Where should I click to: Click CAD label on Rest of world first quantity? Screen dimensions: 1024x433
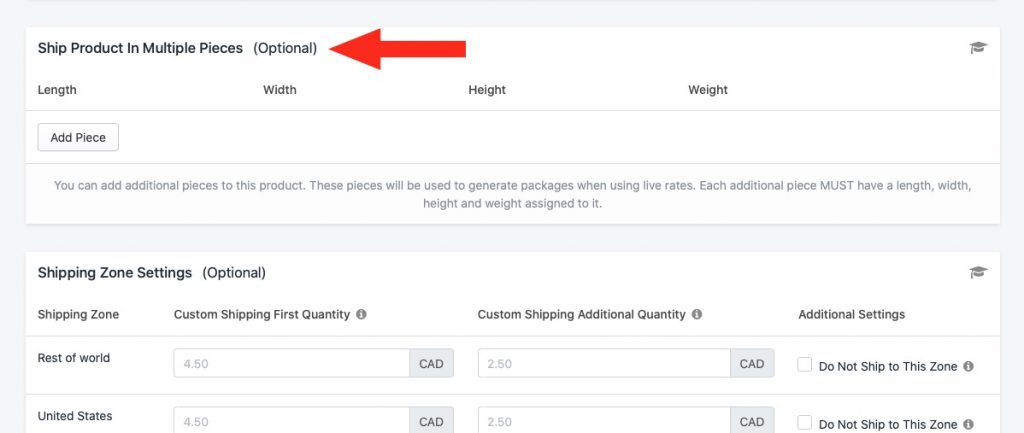[432, 363]
